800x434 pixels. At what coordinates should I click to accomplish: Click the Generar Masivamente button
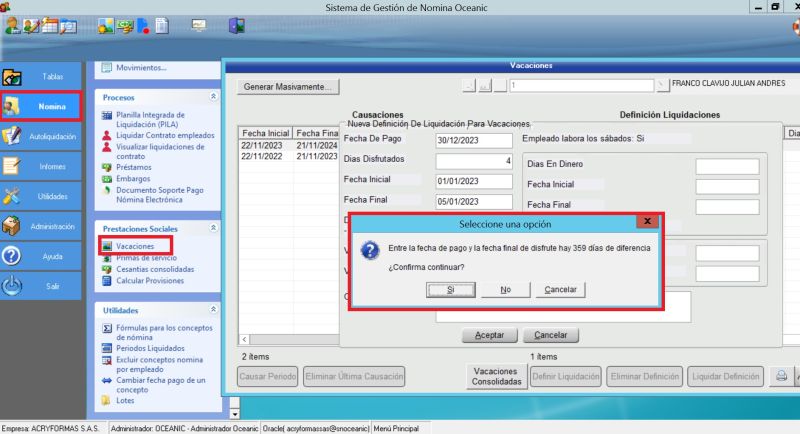tap(287, 87)
